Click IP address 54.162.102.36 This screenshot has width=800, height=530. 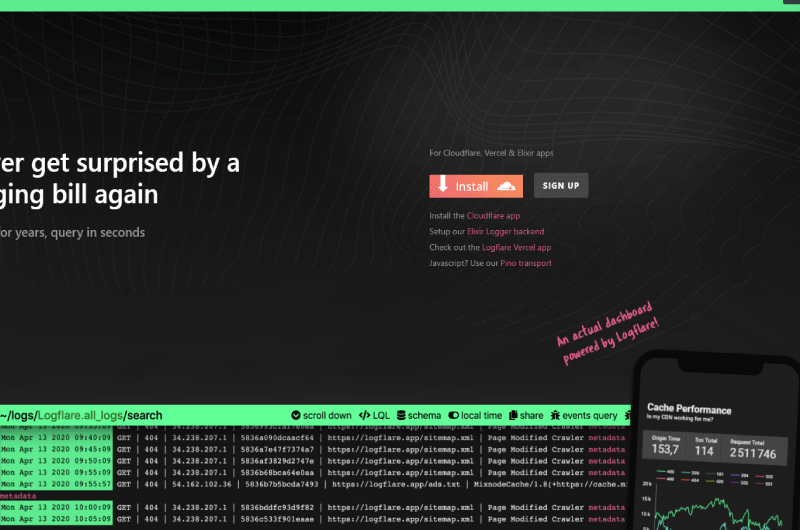[x=202, y=484]
